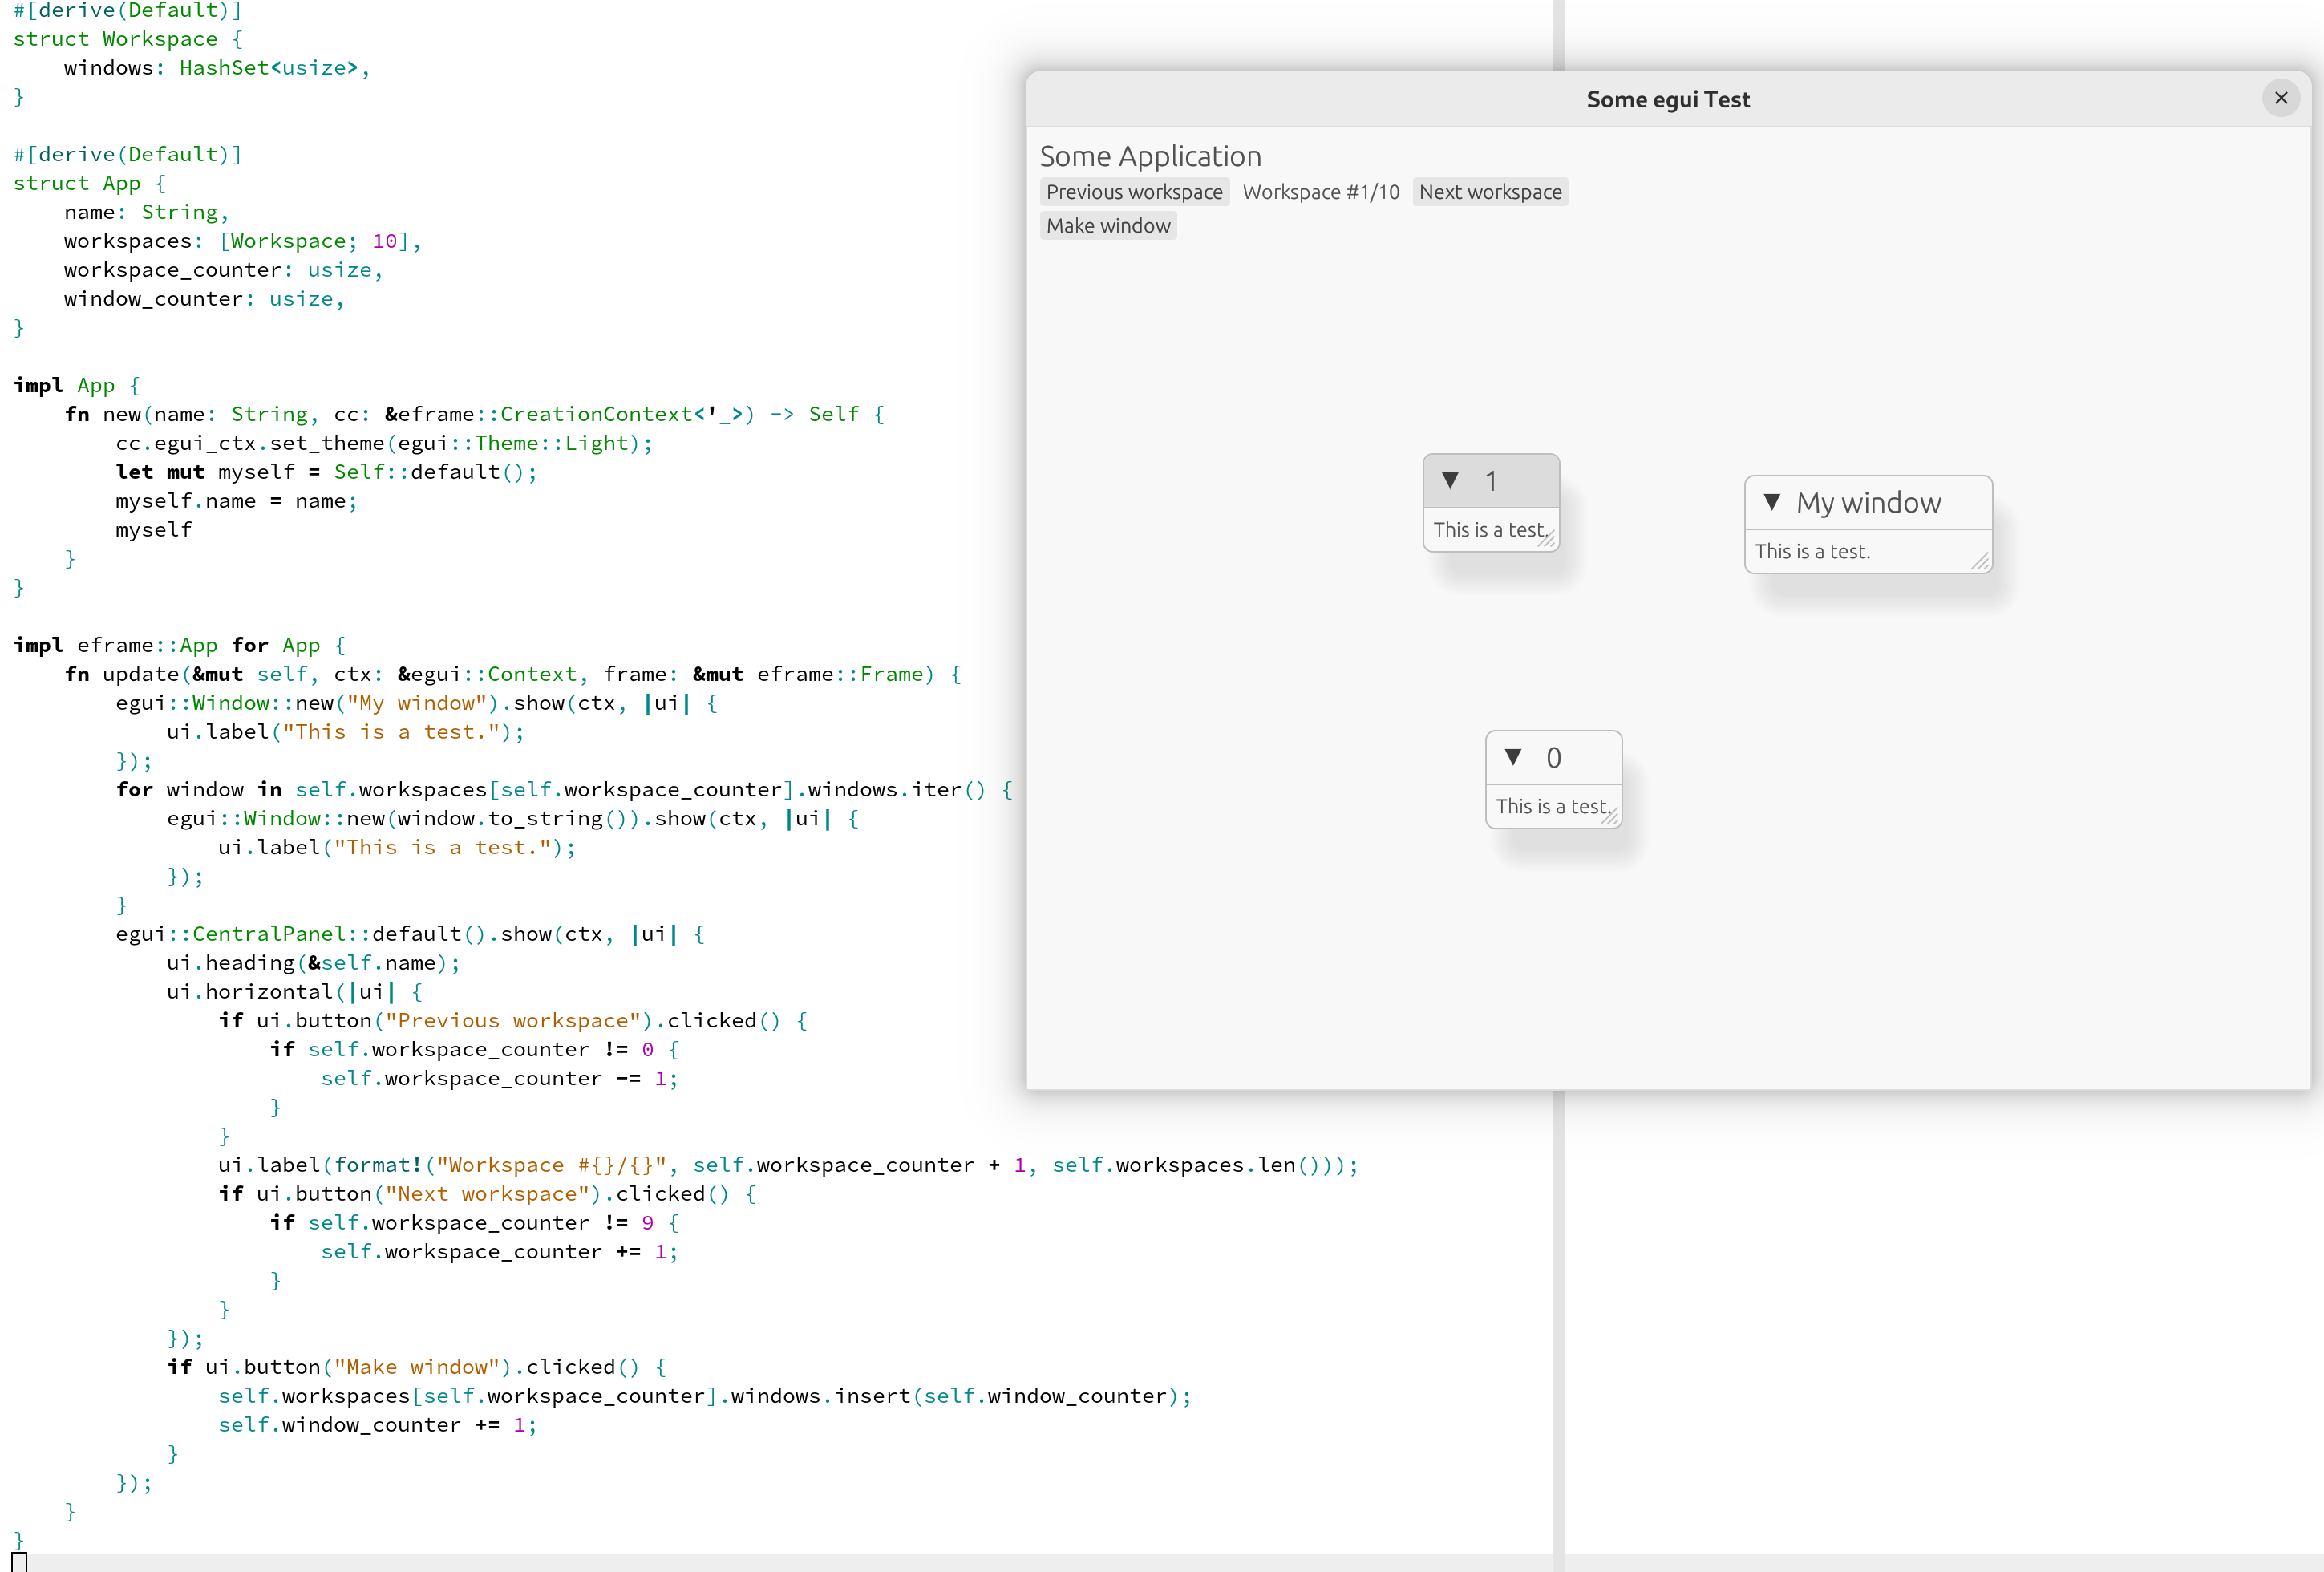Click the 'workspaces: [Workspace; 10],' line
The width and height of the screenshot is (2324, 1572).
pyautogui.click(x=242, y=241)
